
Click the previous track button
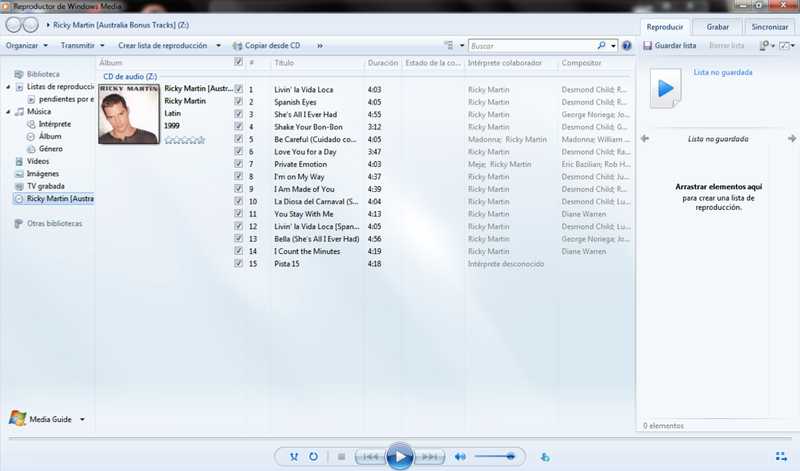(x=370, y=457)
